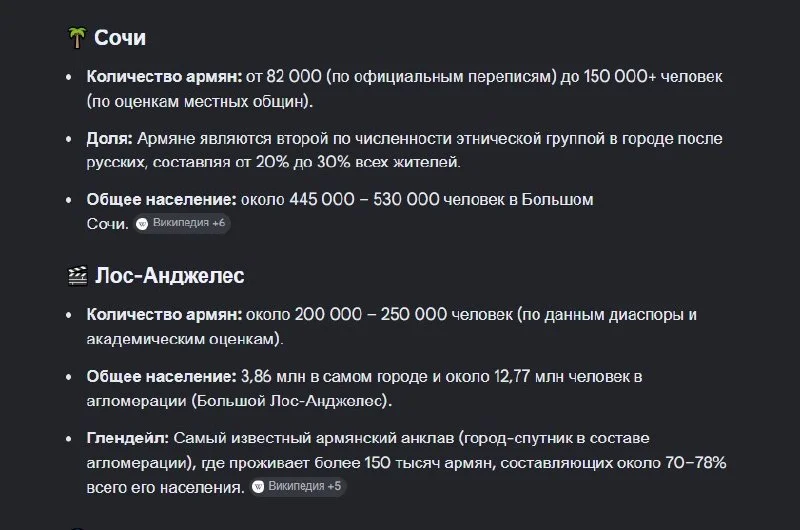Select the Сочи heading text
The width and height of the screenshot is (800, 530).
pyautogui.click(x=120, y=38)
